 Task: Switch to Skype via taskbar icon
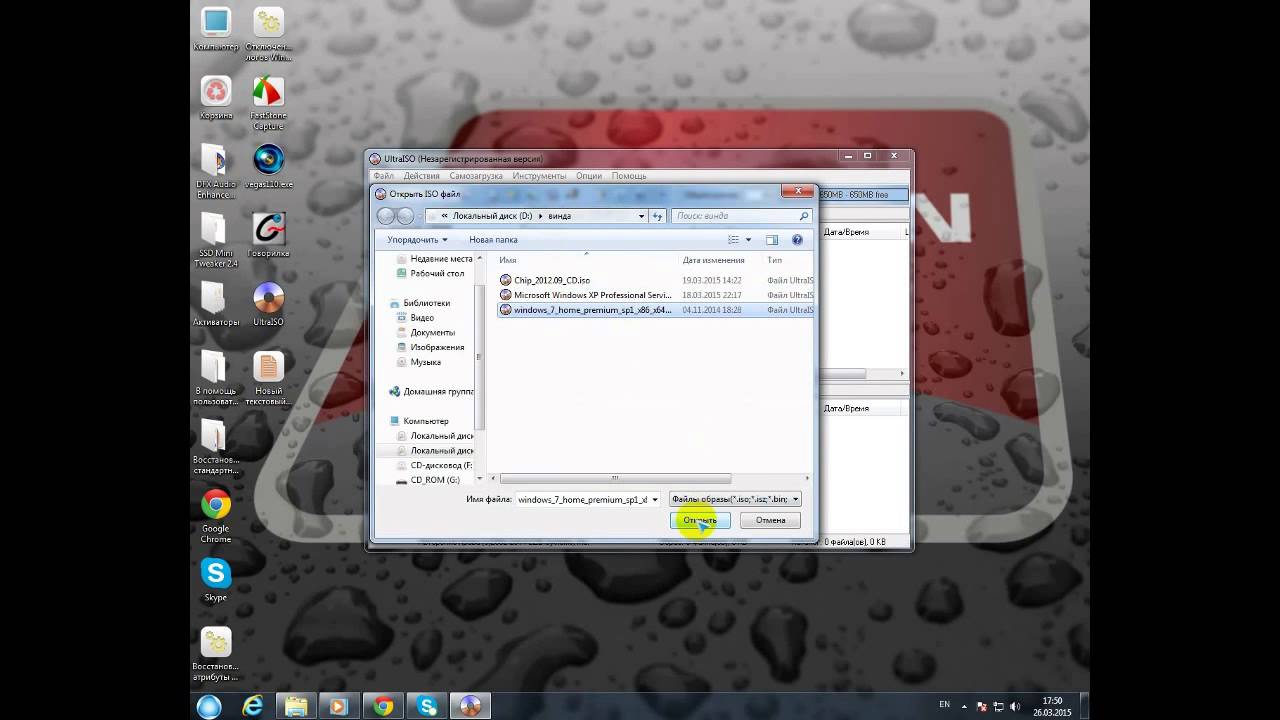[x=427, y=706]
